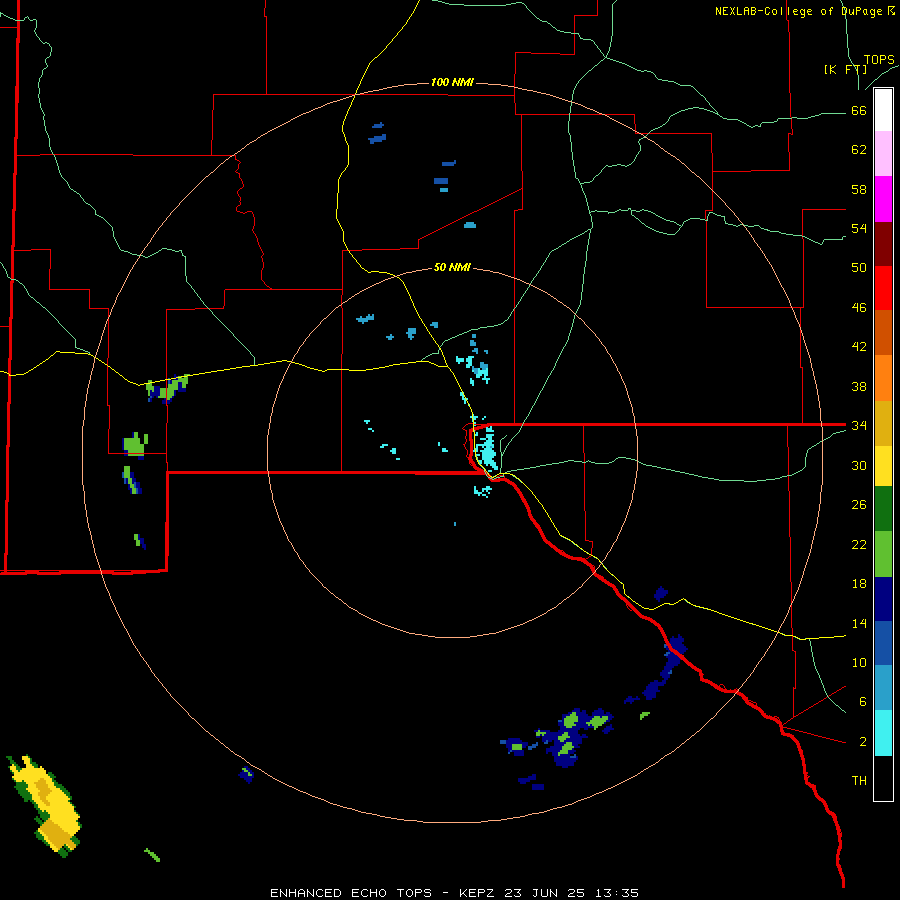The image size is (900, 900).
Task: Pick the dark red (maroon) legend swatch
Action: click(883, 244)
